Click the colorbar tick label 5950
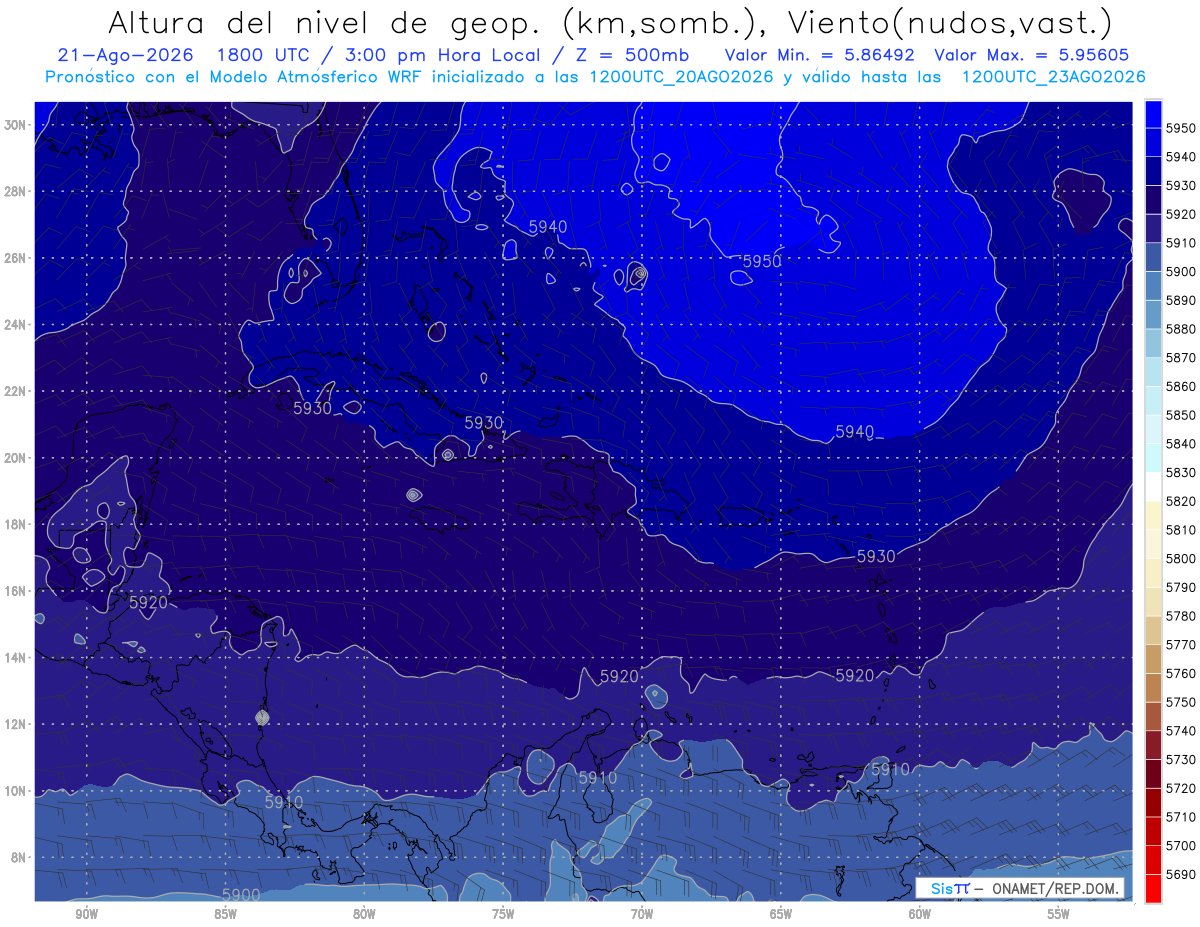Screen dimensions: 1200x927 click(x=1180, y=128)
